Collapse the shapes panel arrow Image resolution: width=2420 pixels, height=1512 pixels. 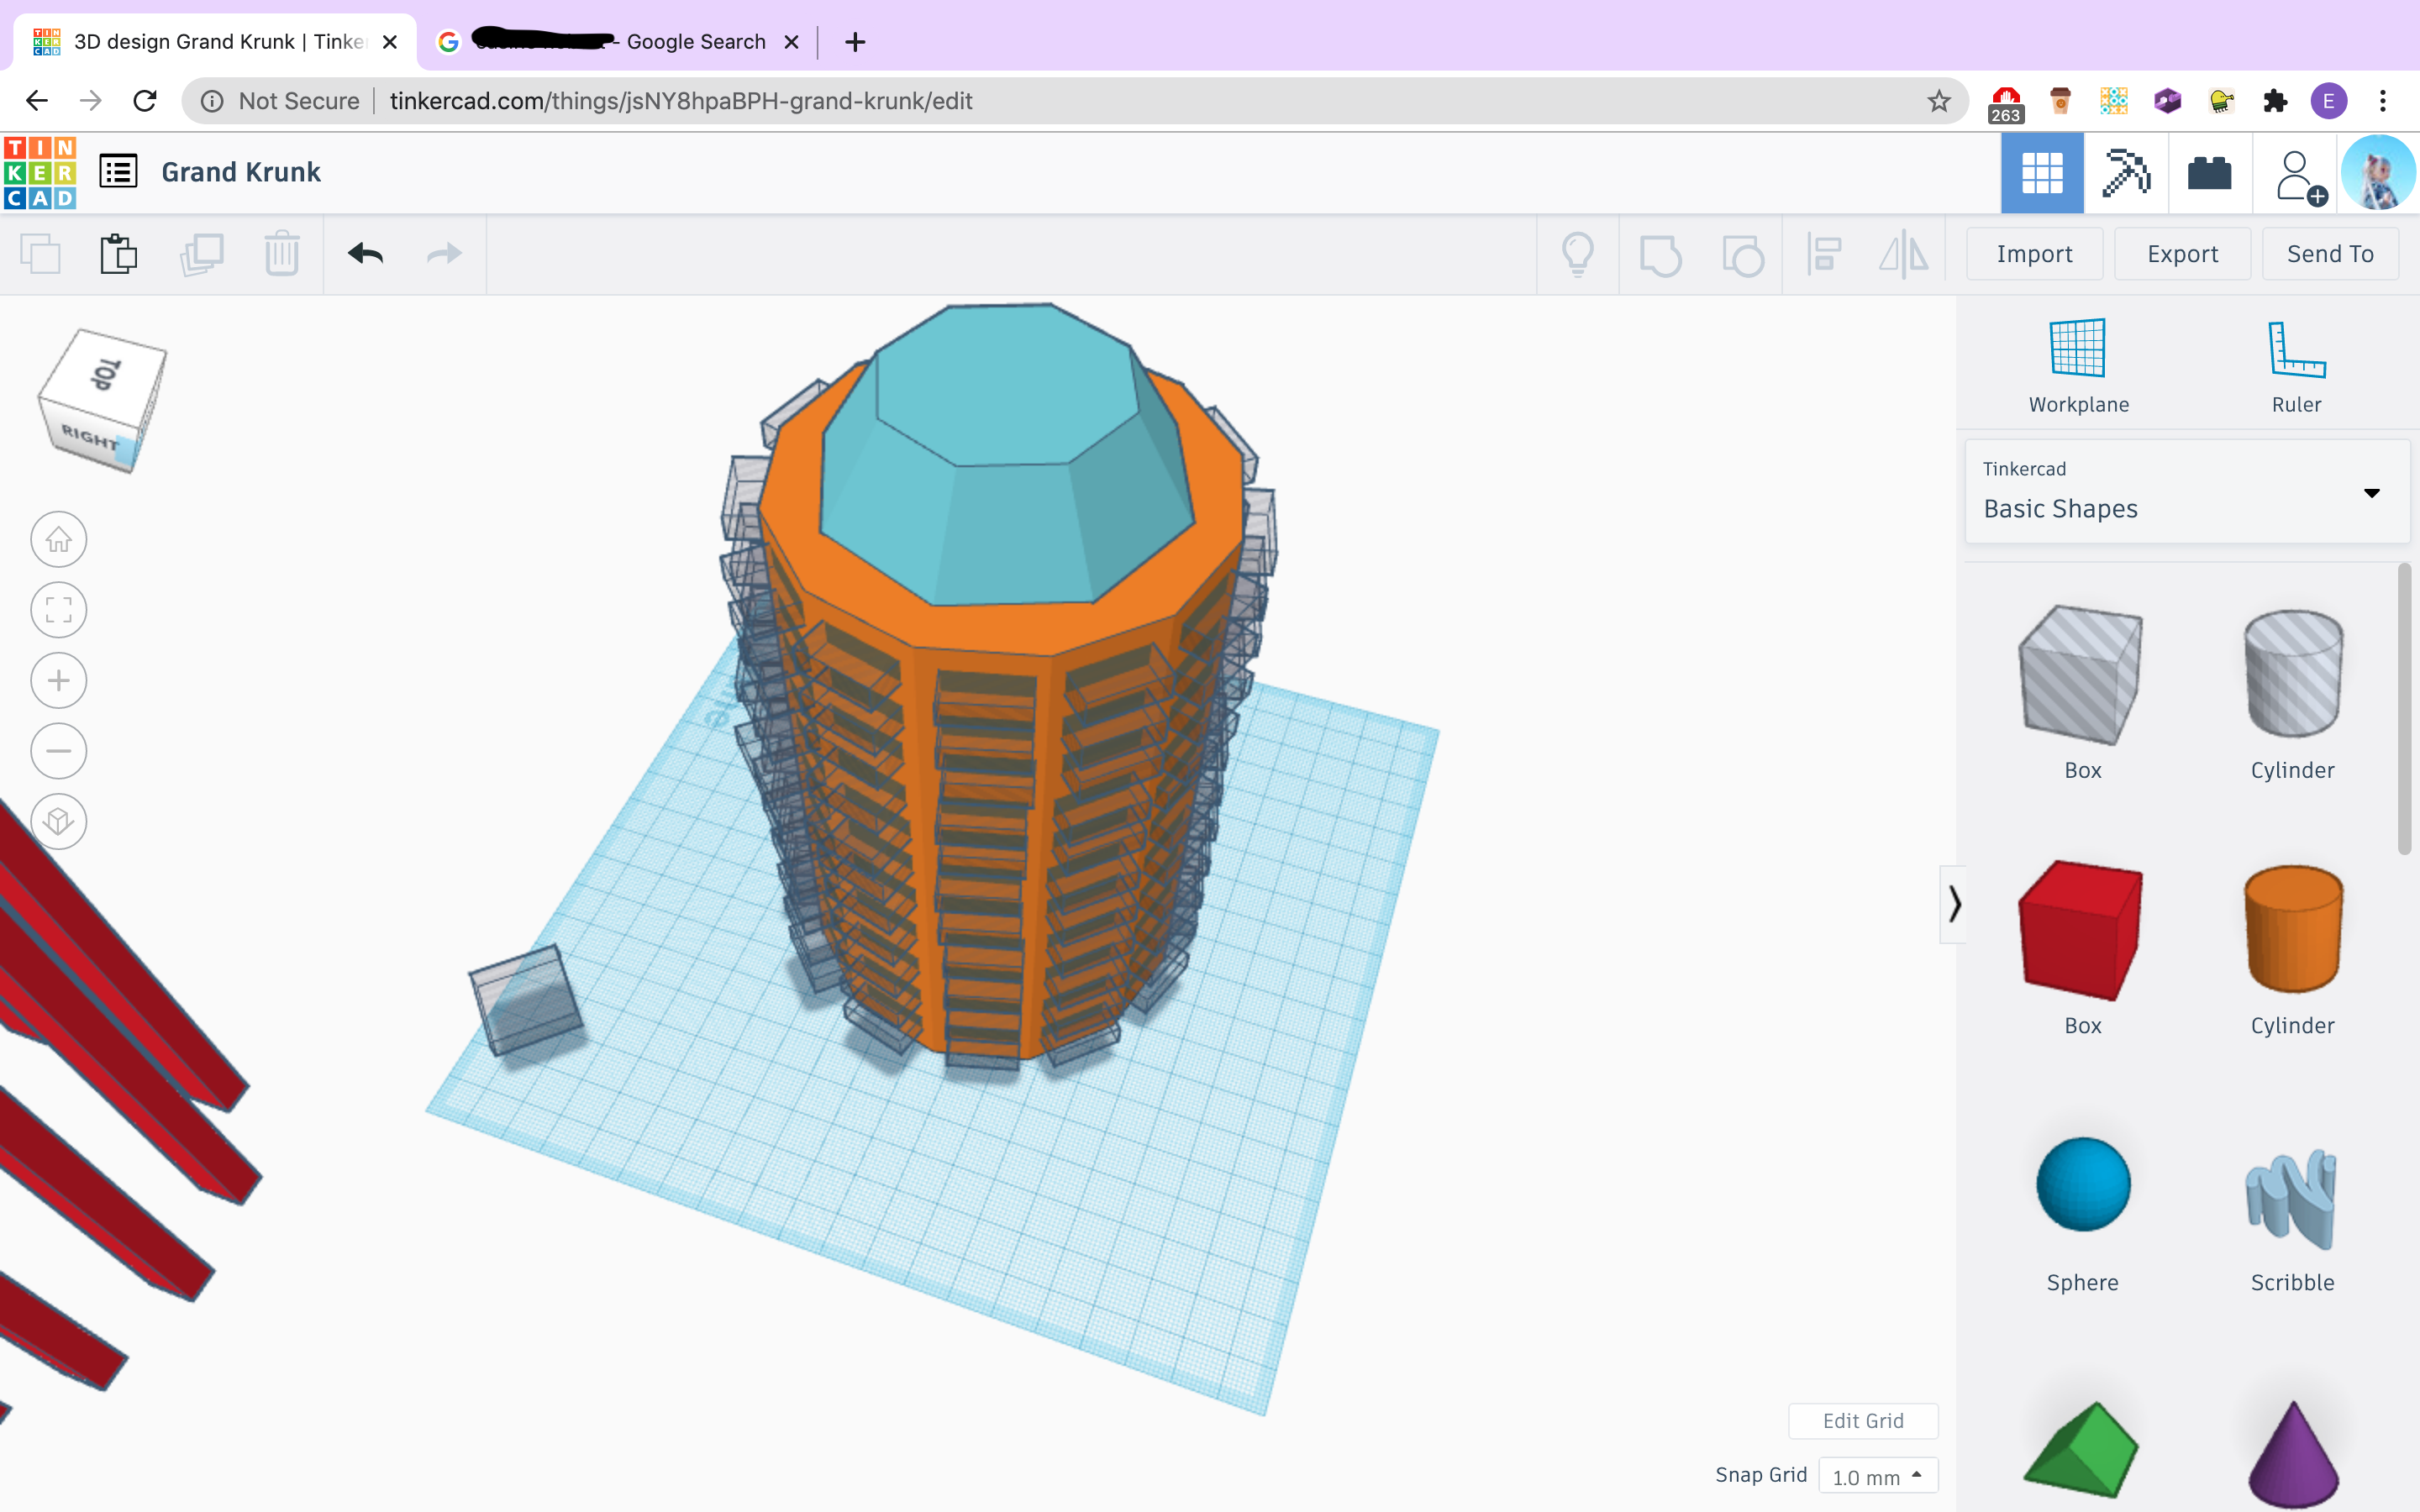[1953, 904]
